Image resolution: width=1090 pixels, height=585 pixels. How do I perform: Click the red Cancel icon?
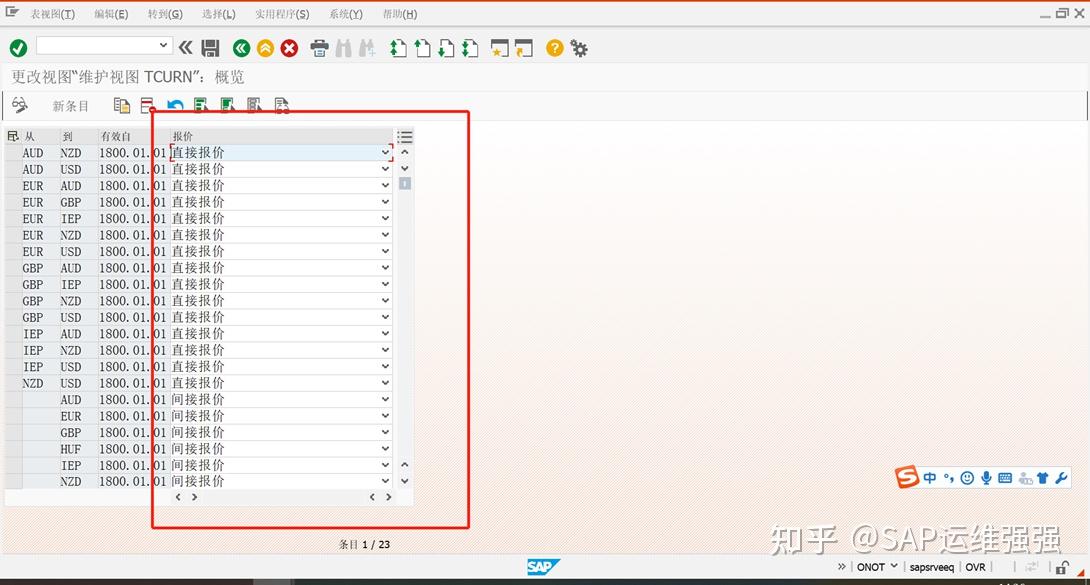tap(288, 47)
